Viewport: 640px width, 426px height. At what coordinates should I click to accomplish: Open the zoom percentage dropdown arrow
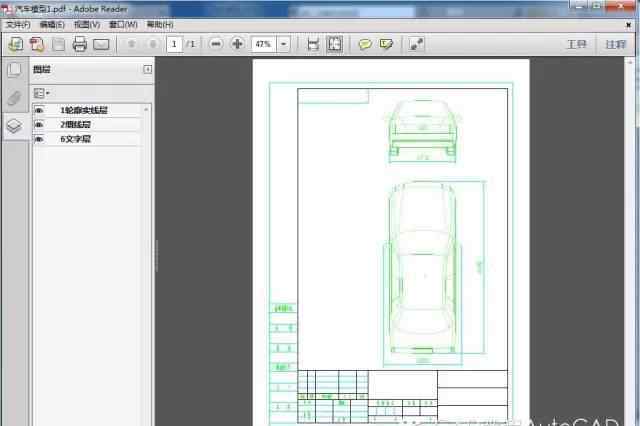point(284,44)
